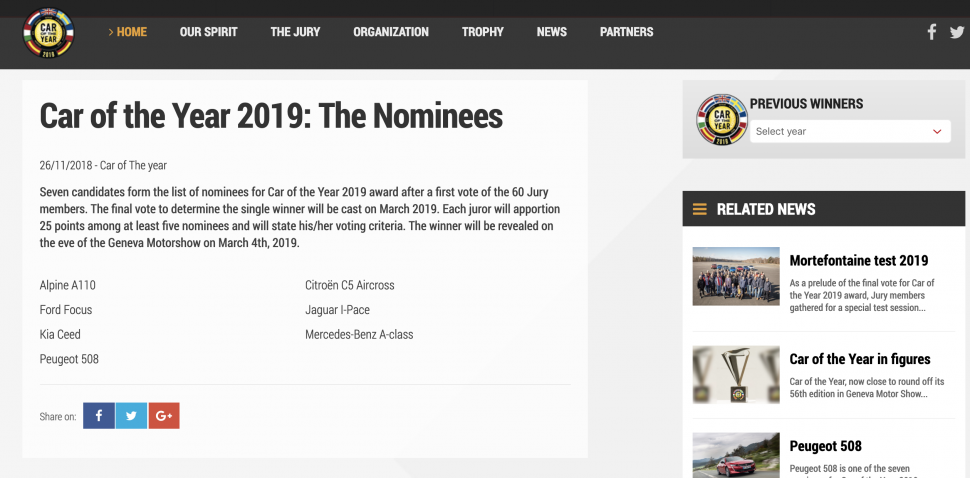970x478 pixels.
Task: Go to the Home menu item
Action: pos(128,32)
